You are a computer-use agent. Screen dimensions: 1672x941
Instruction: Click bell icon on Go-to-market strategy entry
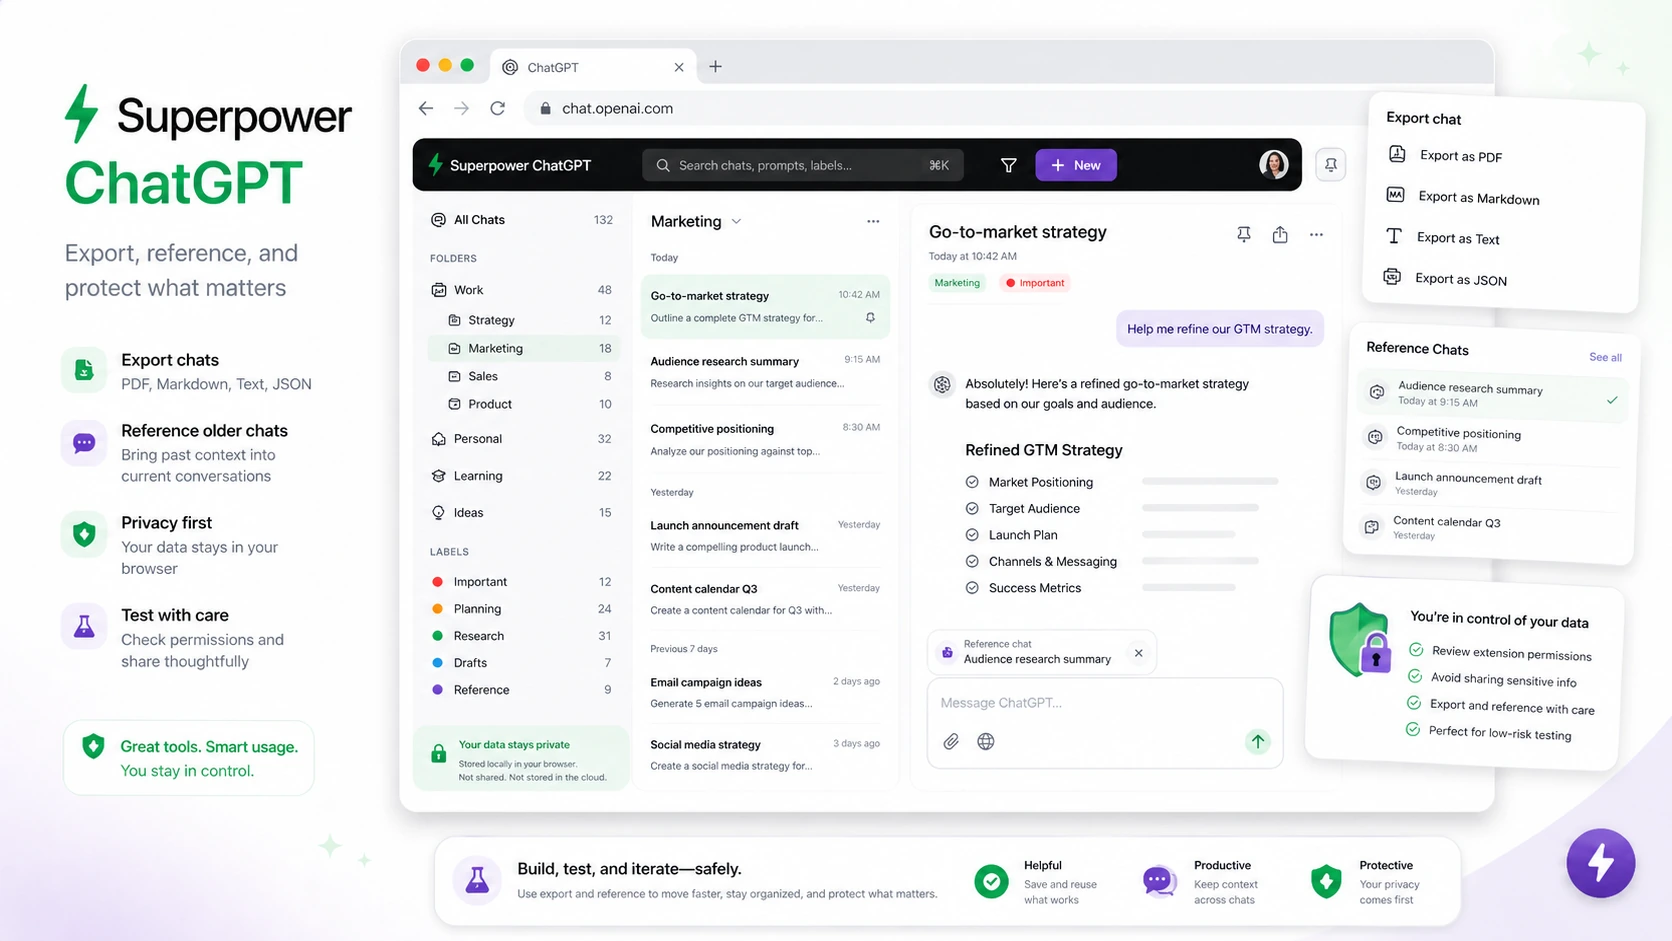870,318
